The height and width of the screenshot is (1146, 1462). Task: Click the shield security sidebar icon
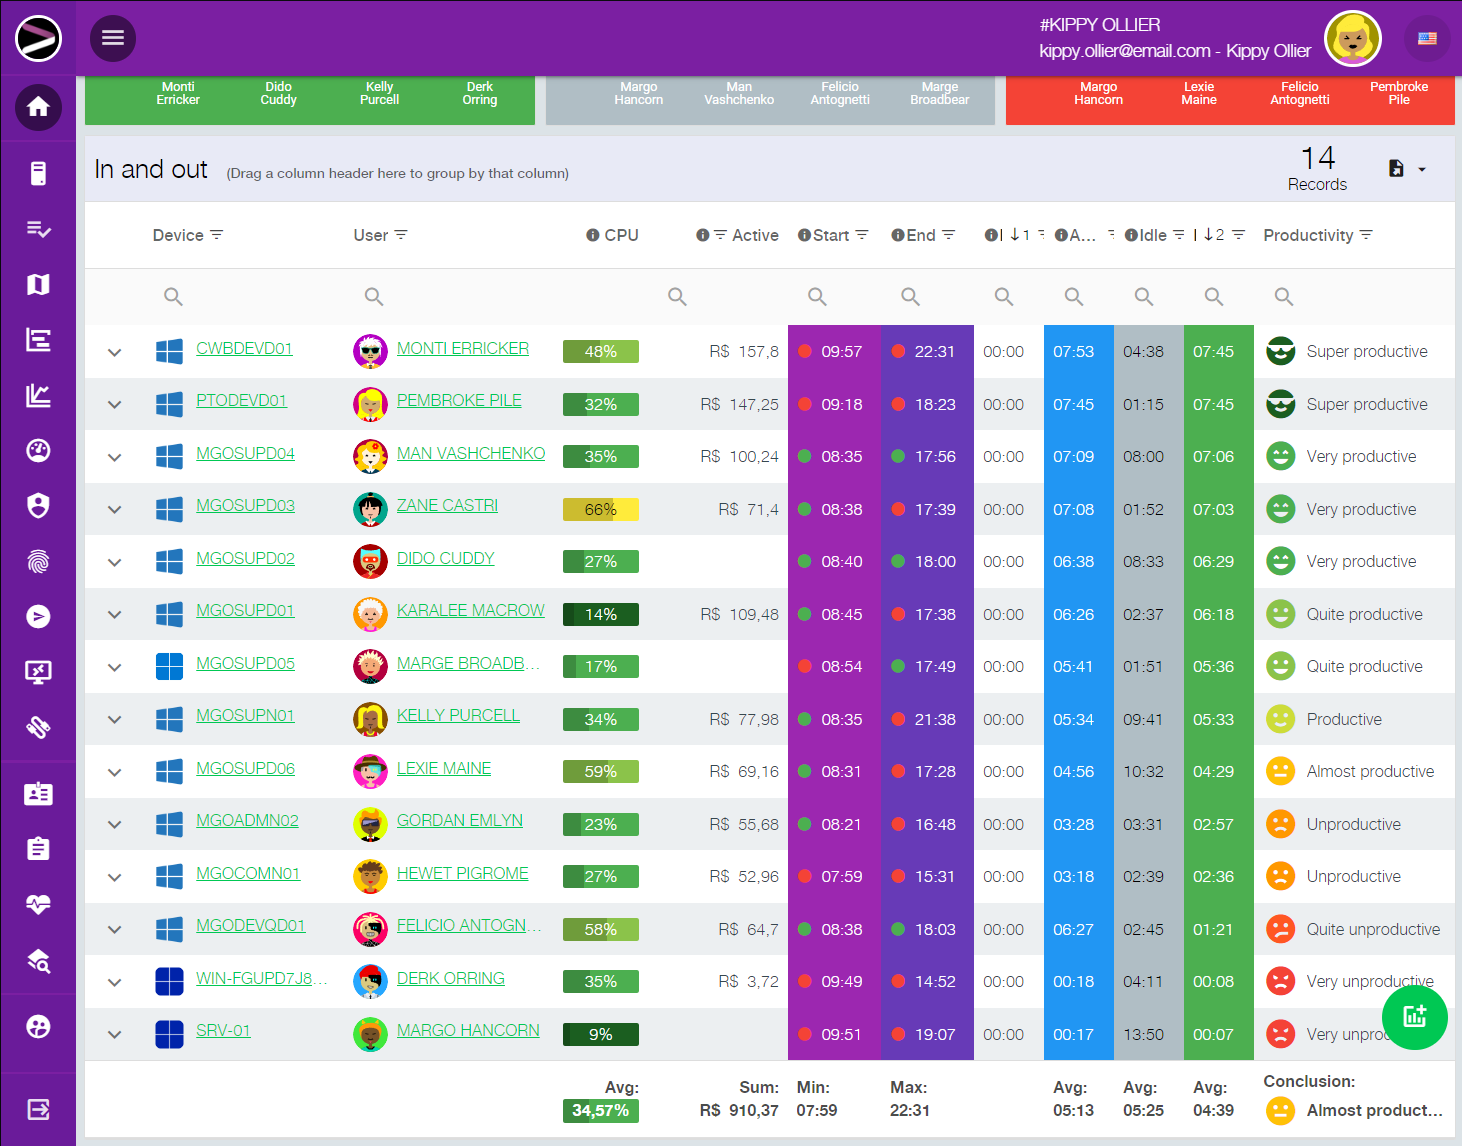pyautogui.click(x=38, y=506)
